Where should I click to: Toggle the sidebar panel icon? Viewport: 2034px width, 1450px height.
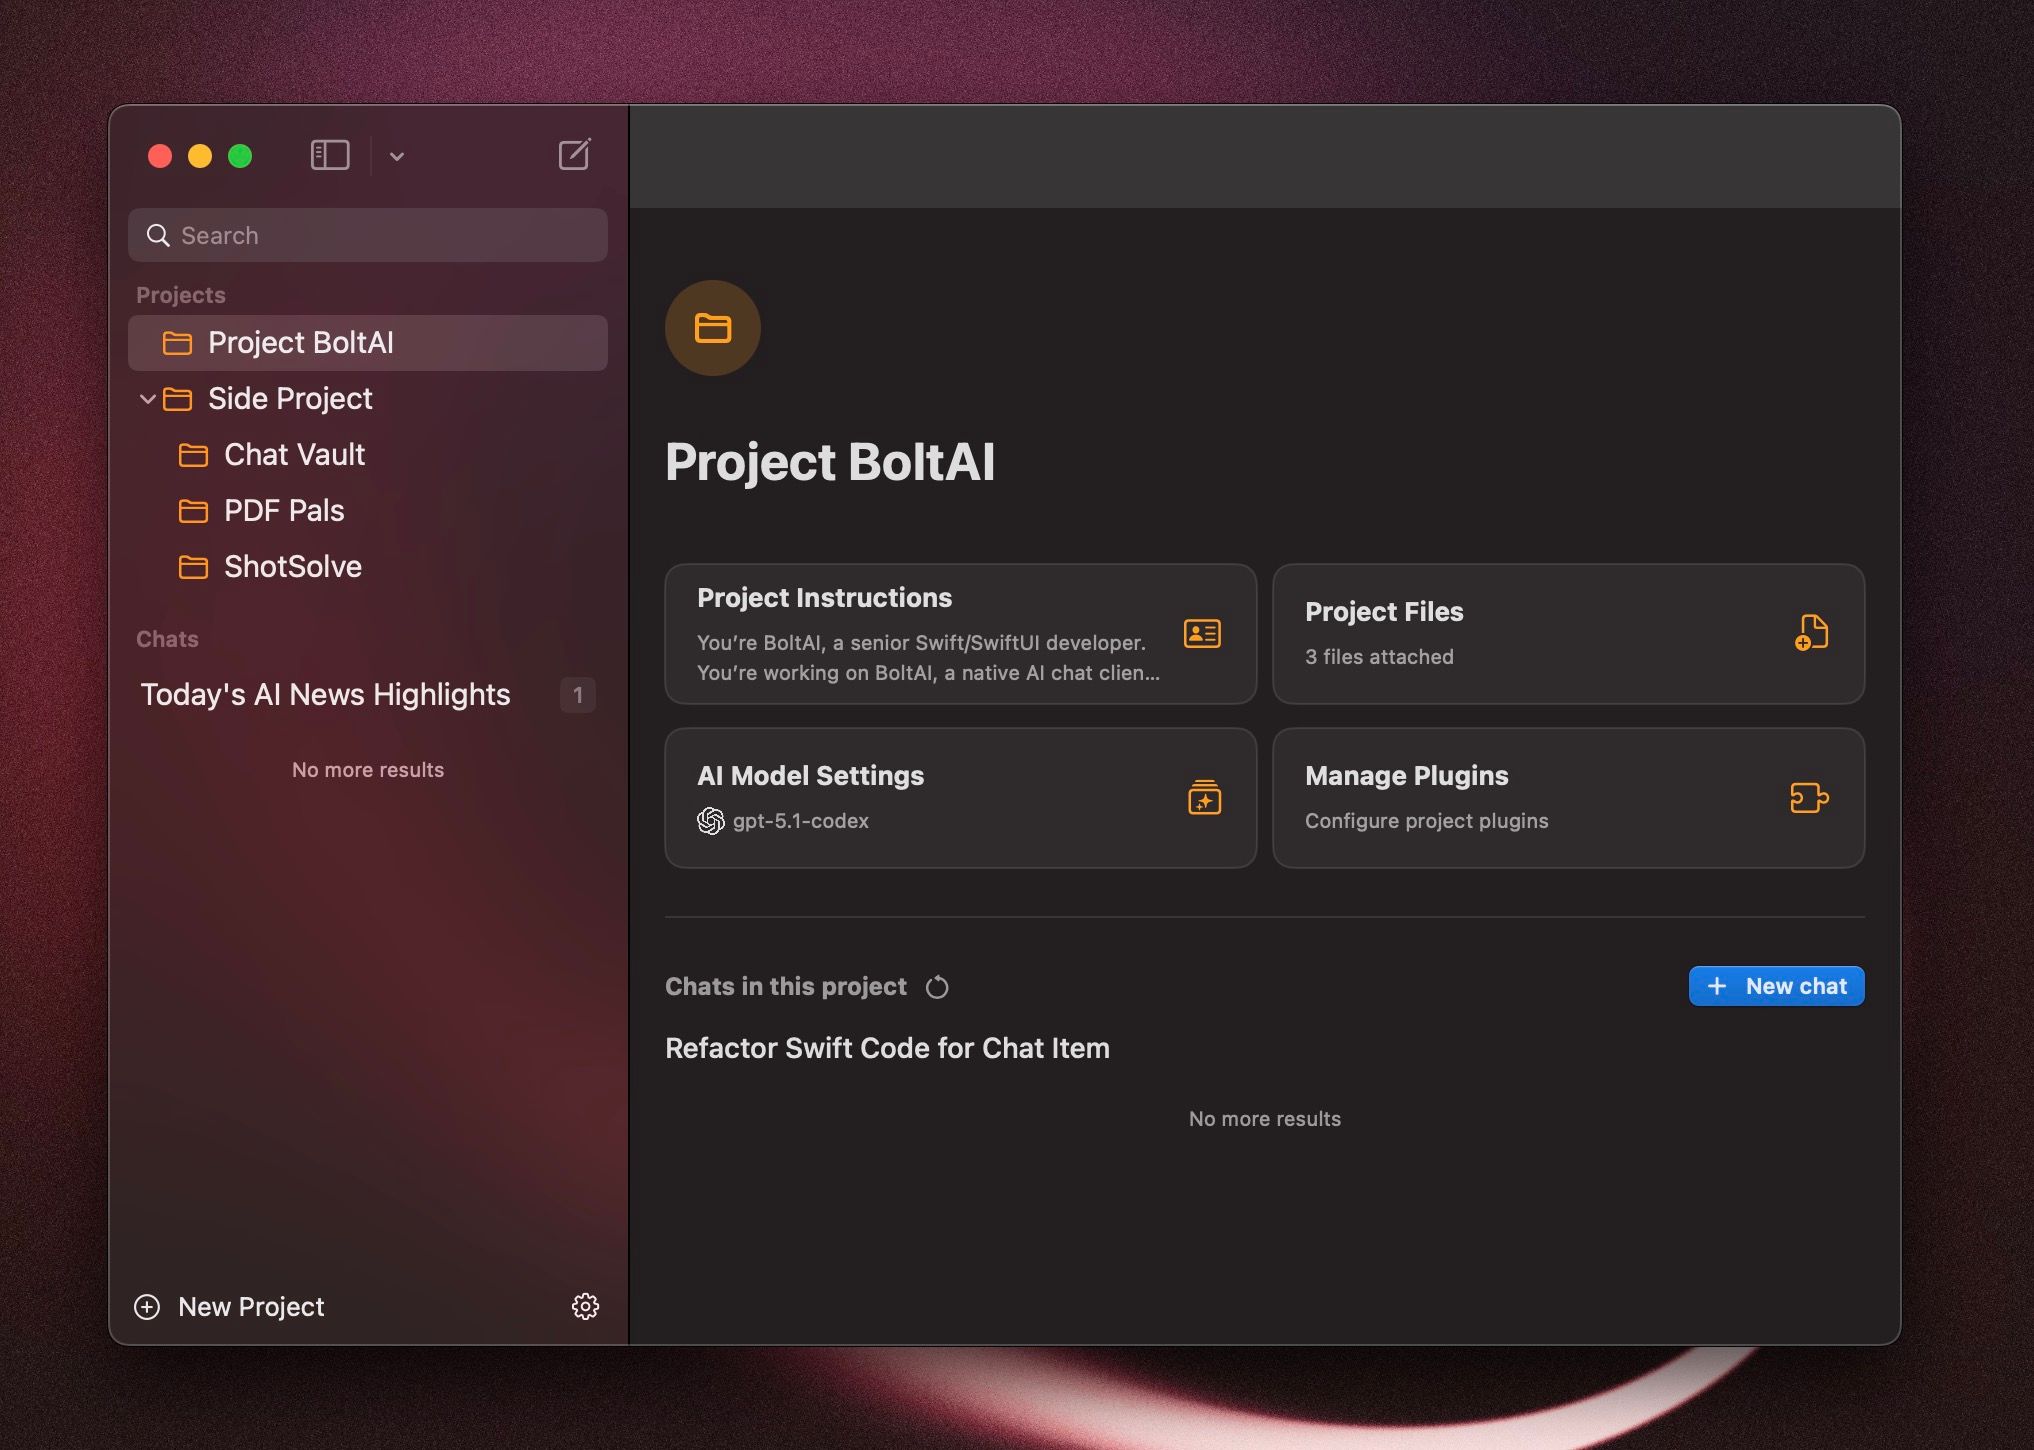(330, 155)
